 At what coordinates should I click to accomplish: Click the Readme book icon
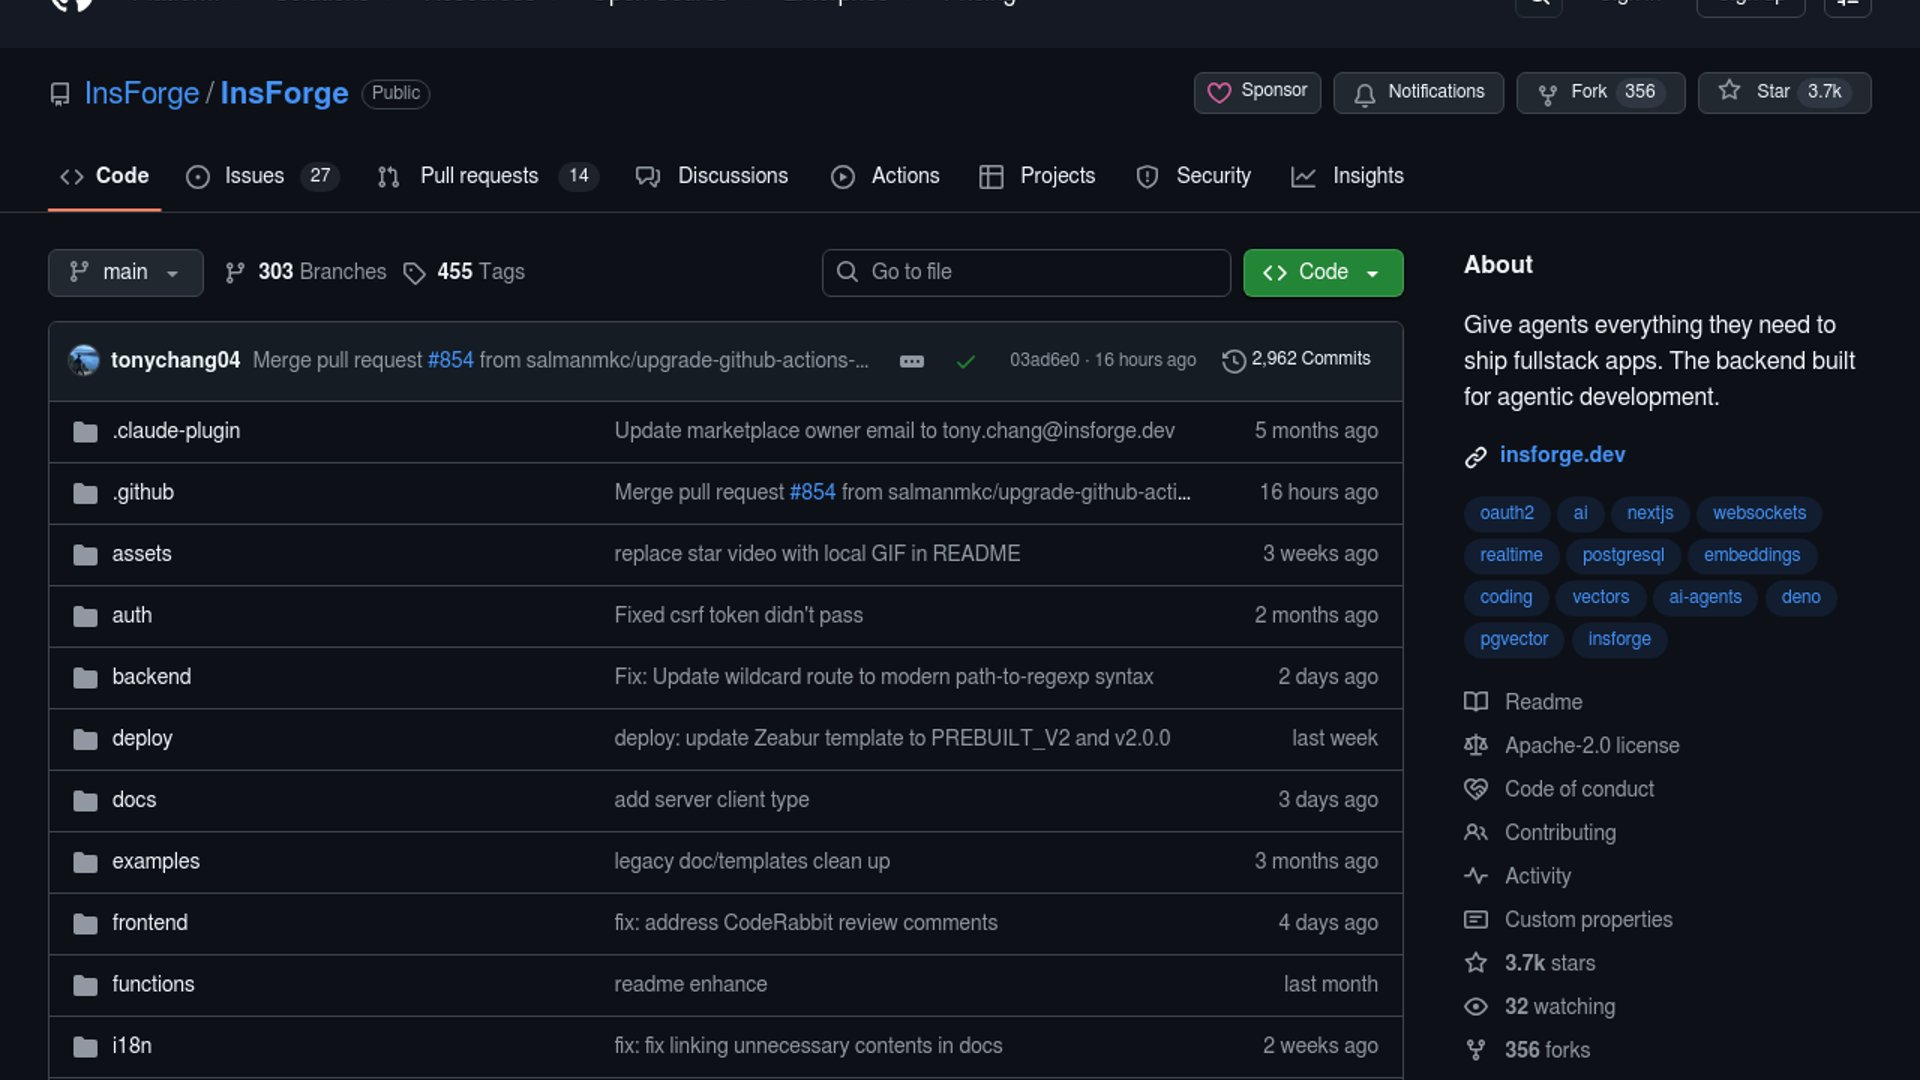pos(1475,702)
